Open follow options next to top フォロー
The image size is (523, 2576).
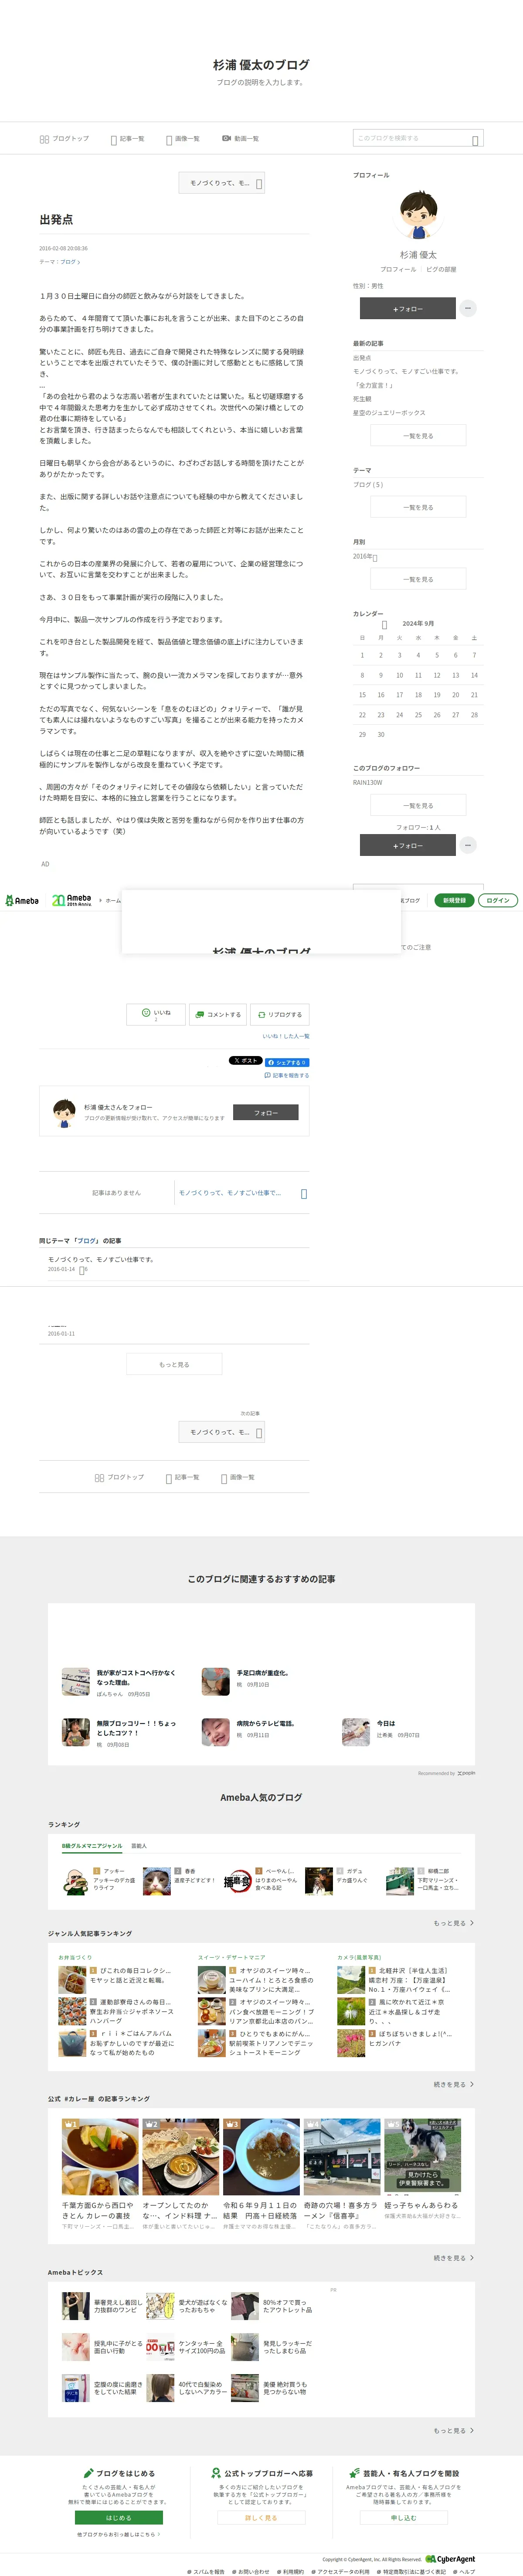[x=467, y=308]
